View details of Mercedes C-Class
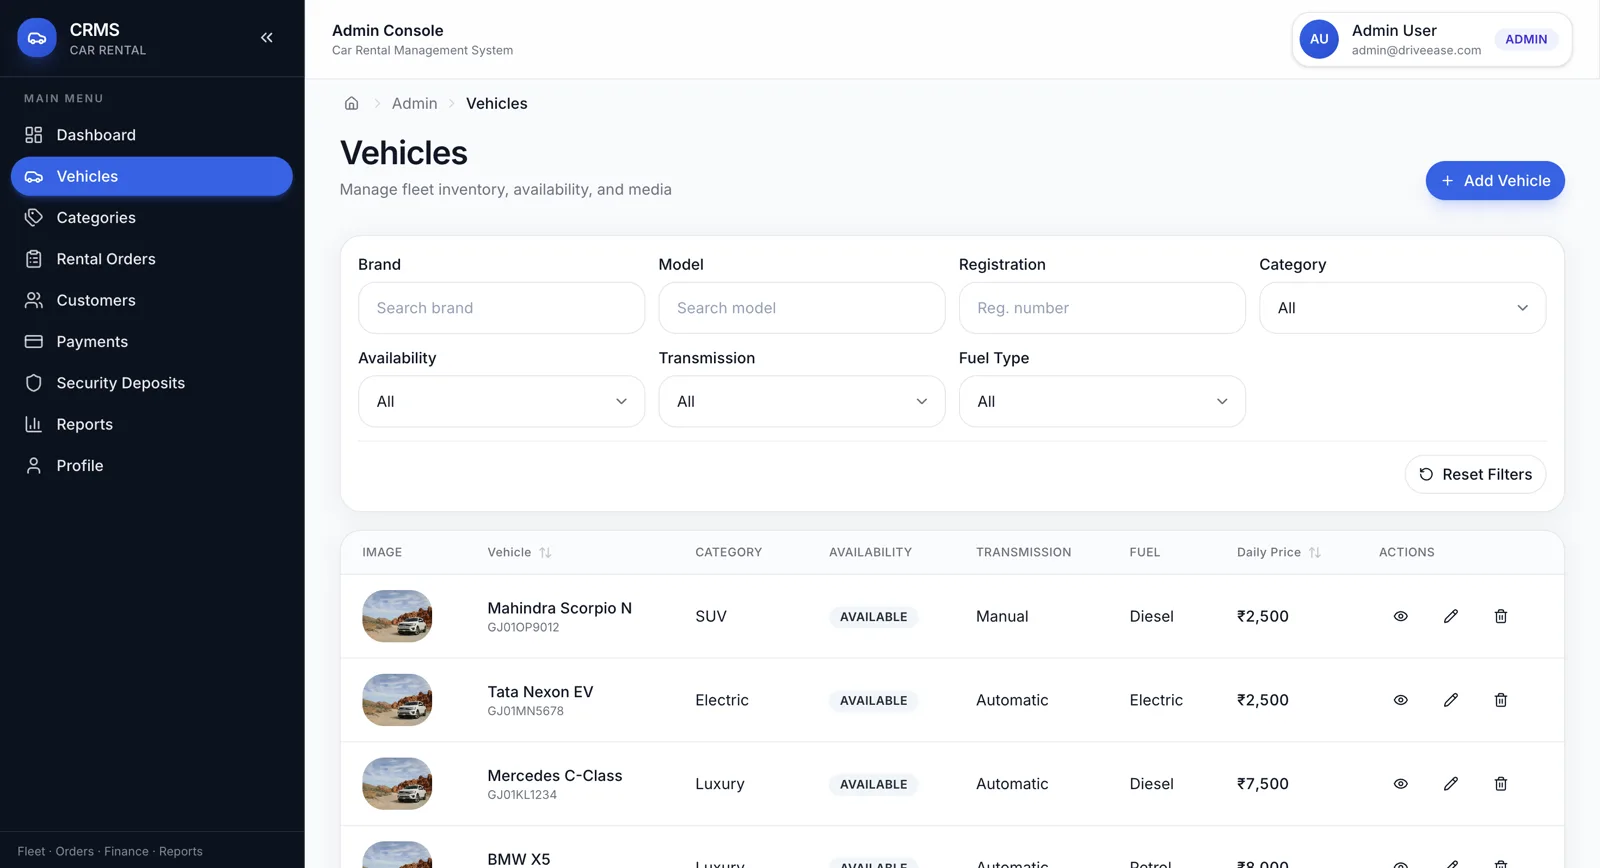1600x868 pixels. (1400, 784)
